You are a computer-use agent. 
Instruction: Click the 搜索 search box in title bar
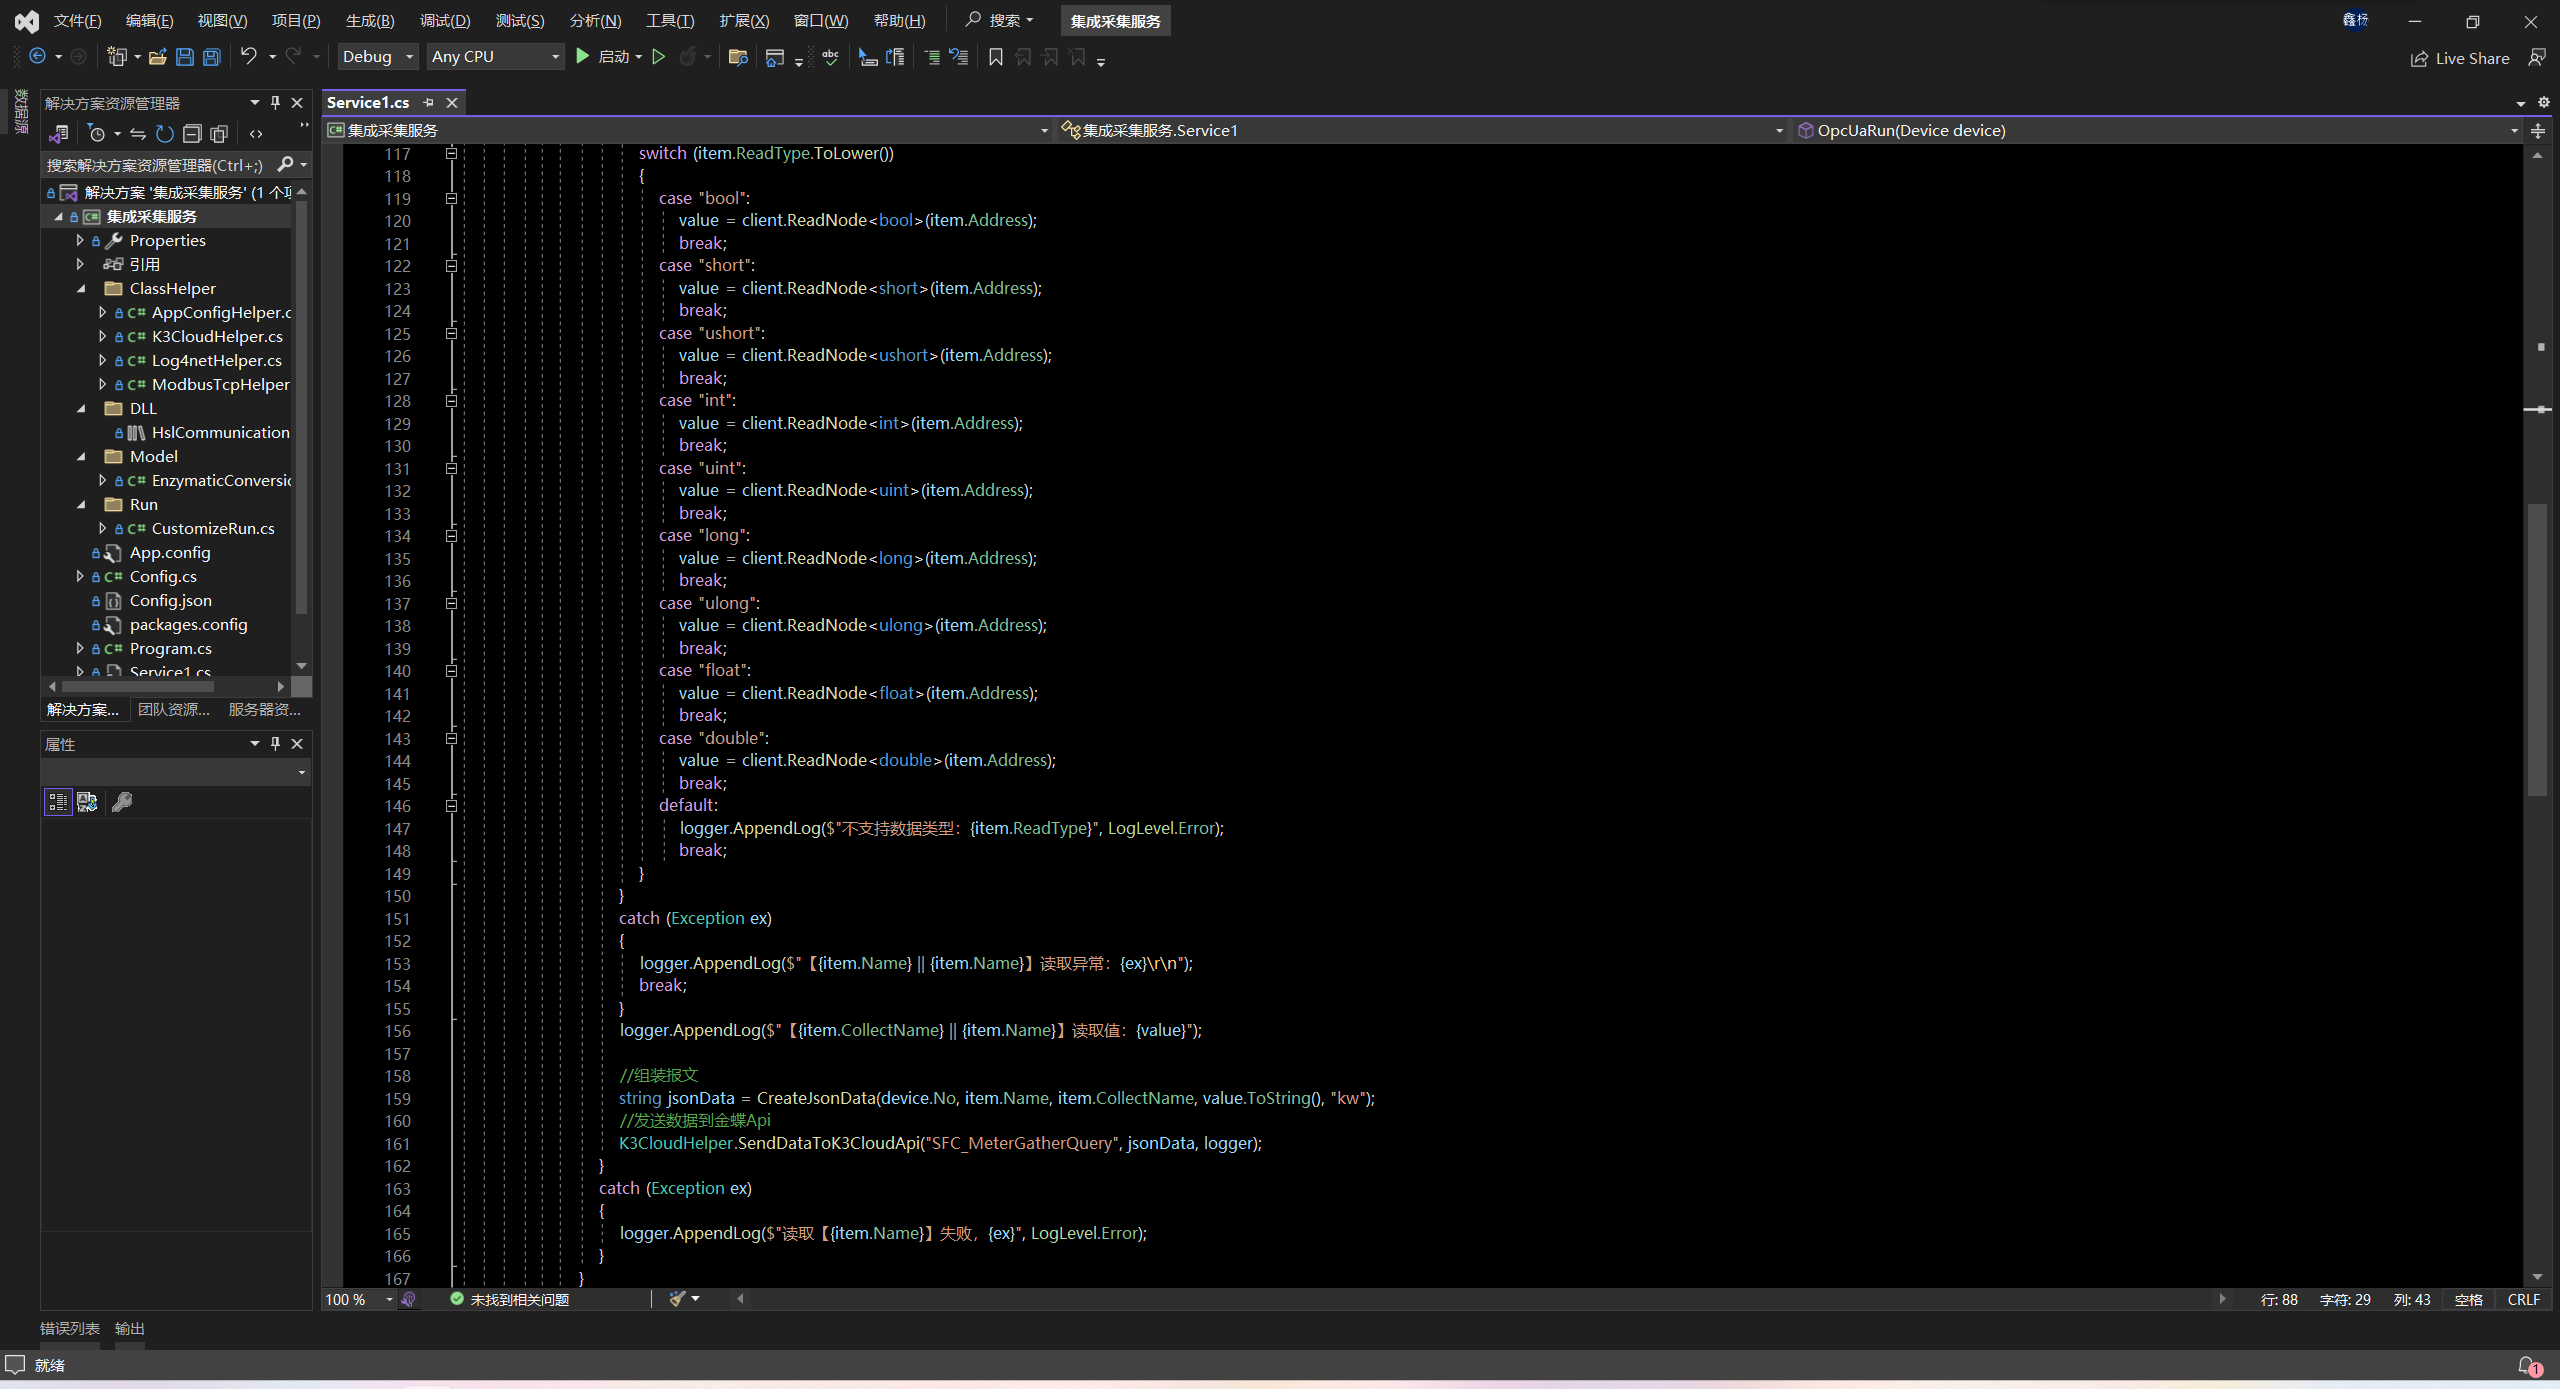[x=999, y=20]
